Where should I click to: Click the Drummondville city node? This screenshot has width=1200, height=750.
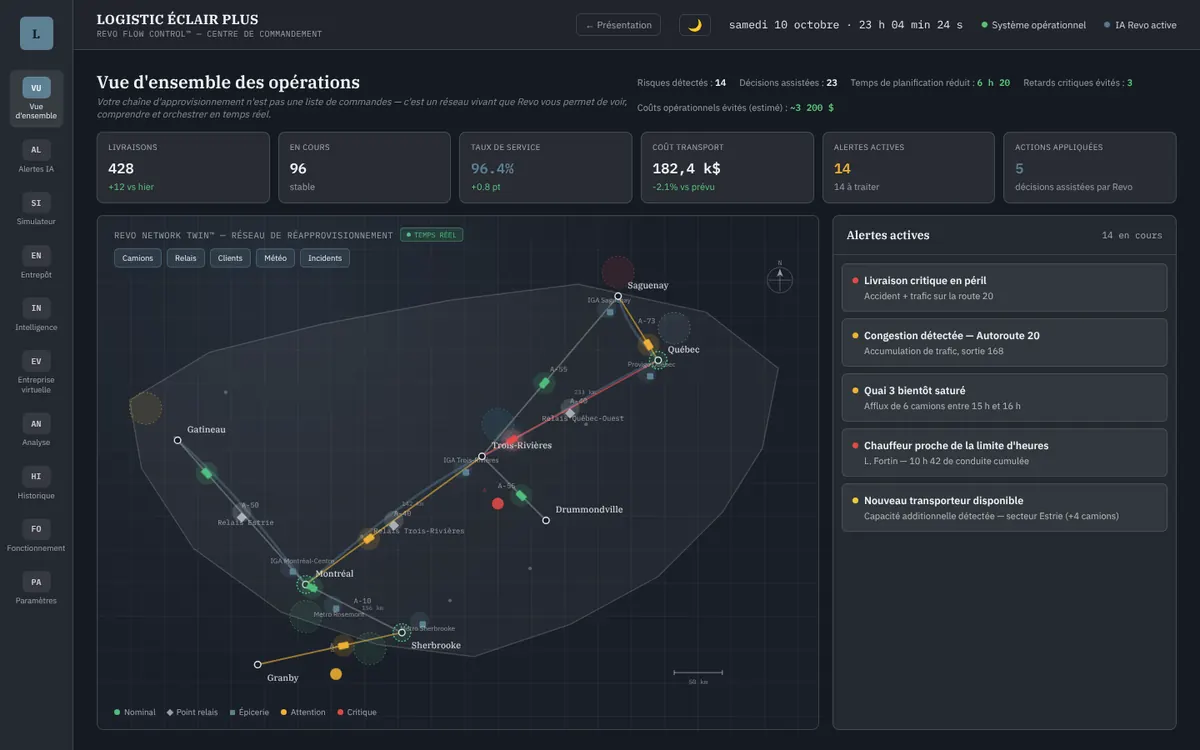pos(546,520)
